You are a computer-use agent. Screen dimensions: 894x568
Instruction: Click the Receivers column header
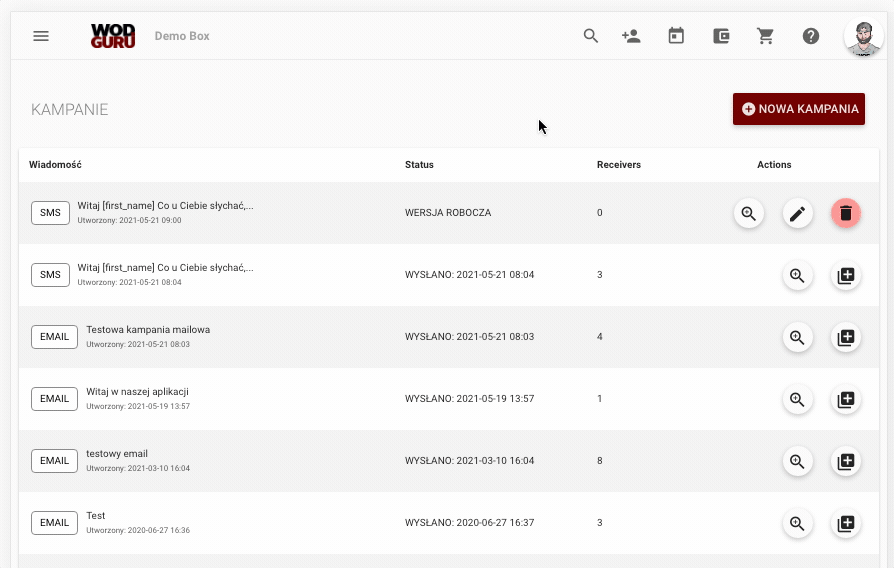tap(619, 165)
